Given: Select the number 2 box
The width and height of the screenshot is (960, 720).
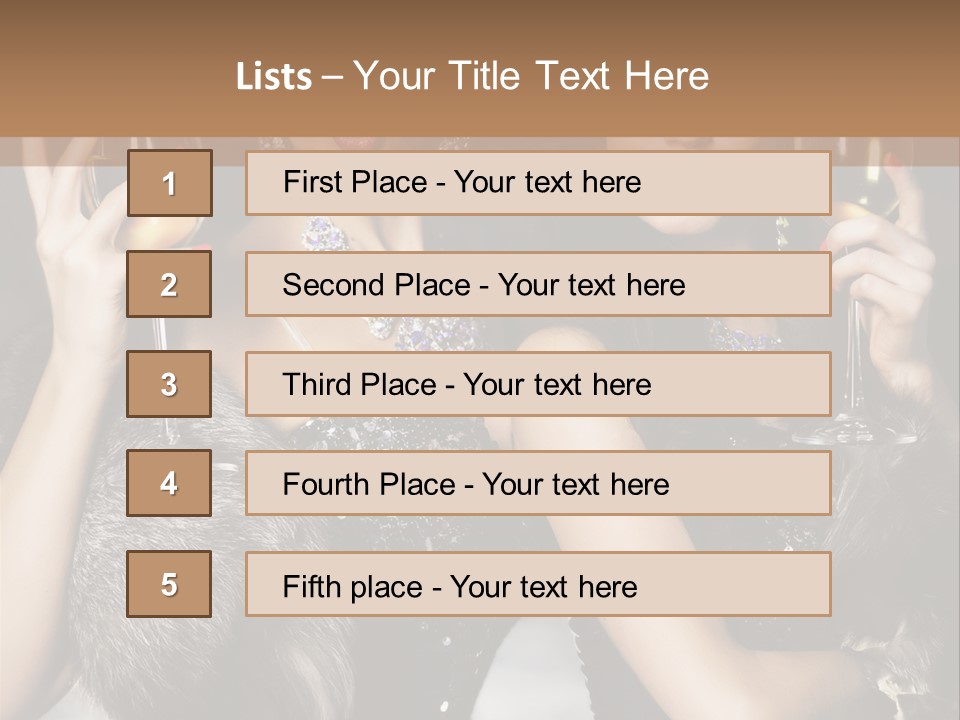Looking at the screenshot, I should 169,284.
